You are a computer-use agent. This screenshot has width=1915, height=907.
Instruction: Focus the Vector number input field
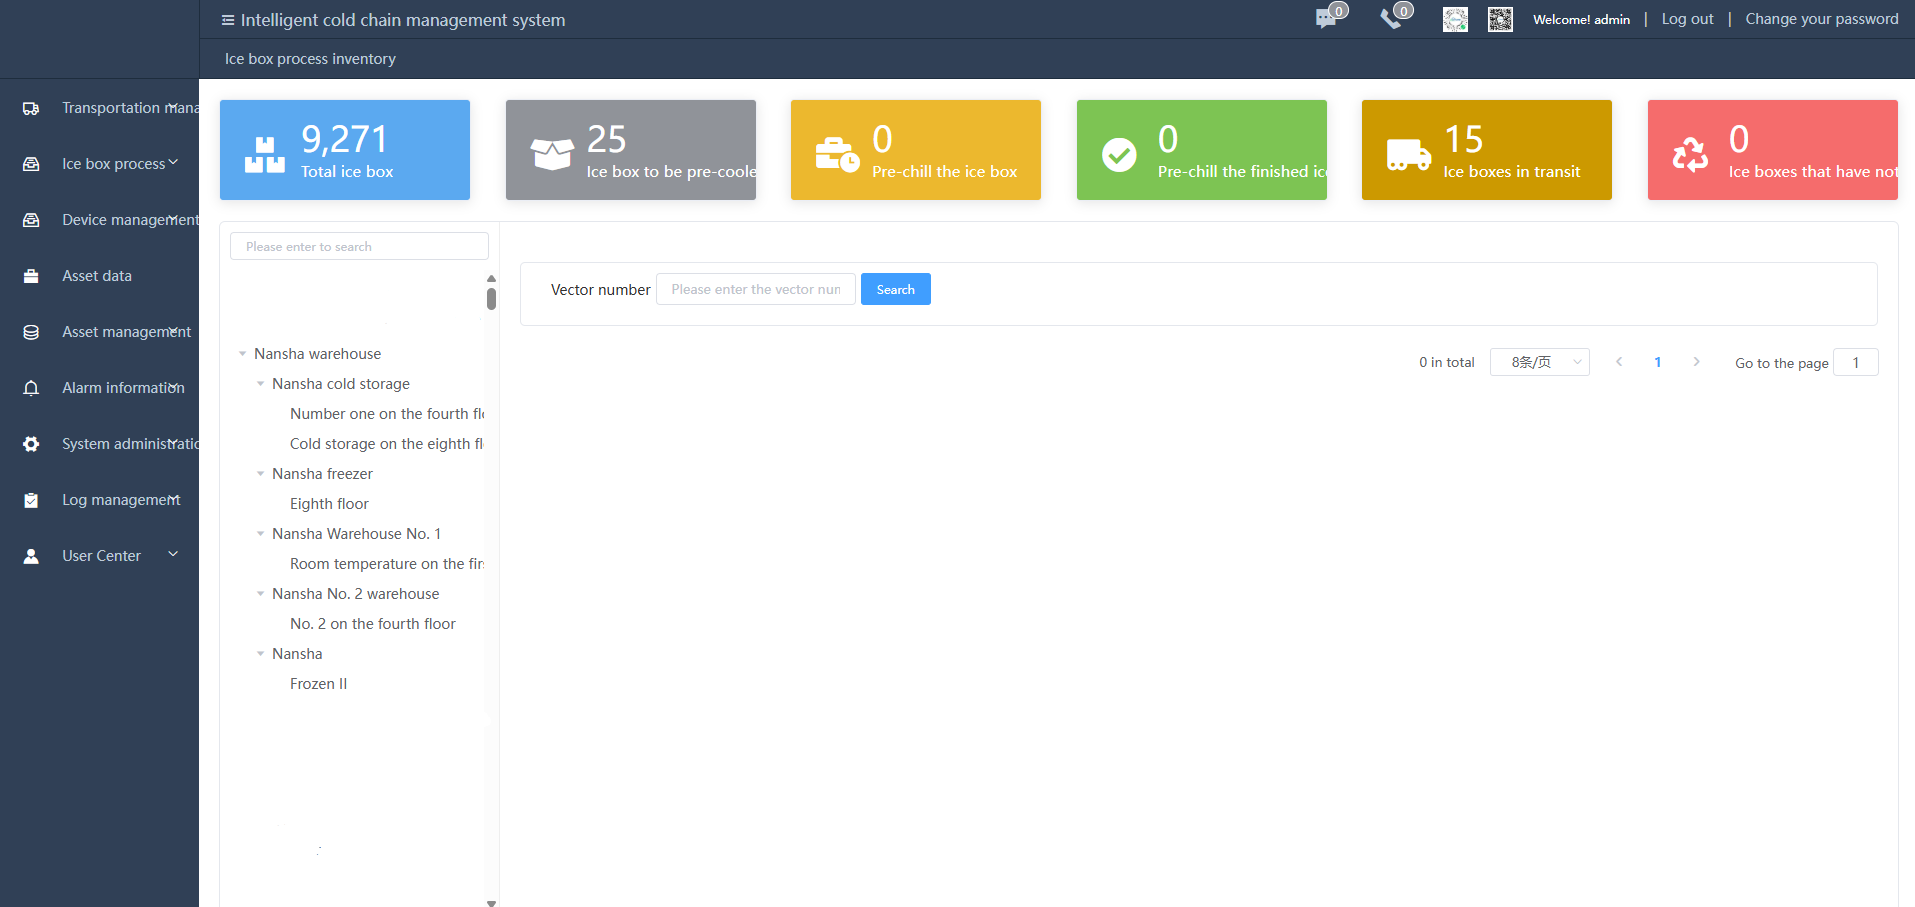(x=755, y=290)
